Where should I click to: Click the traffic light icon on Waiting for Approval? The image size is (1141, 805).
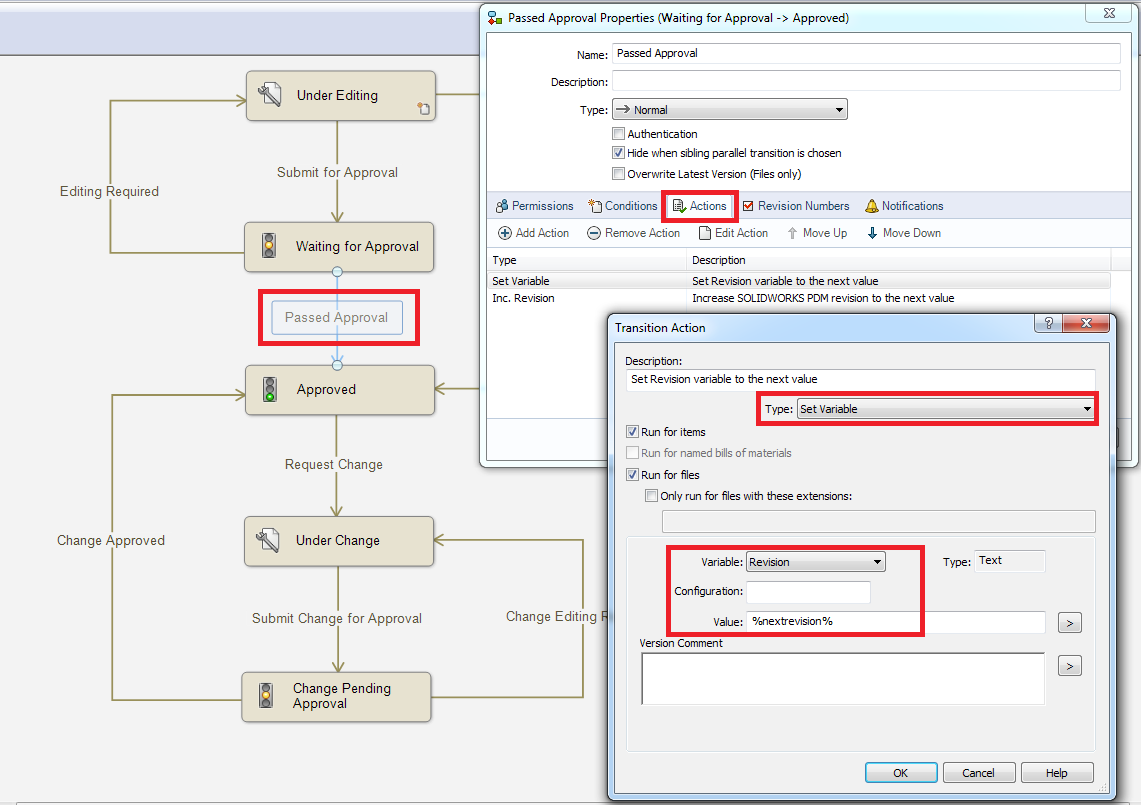267,247
